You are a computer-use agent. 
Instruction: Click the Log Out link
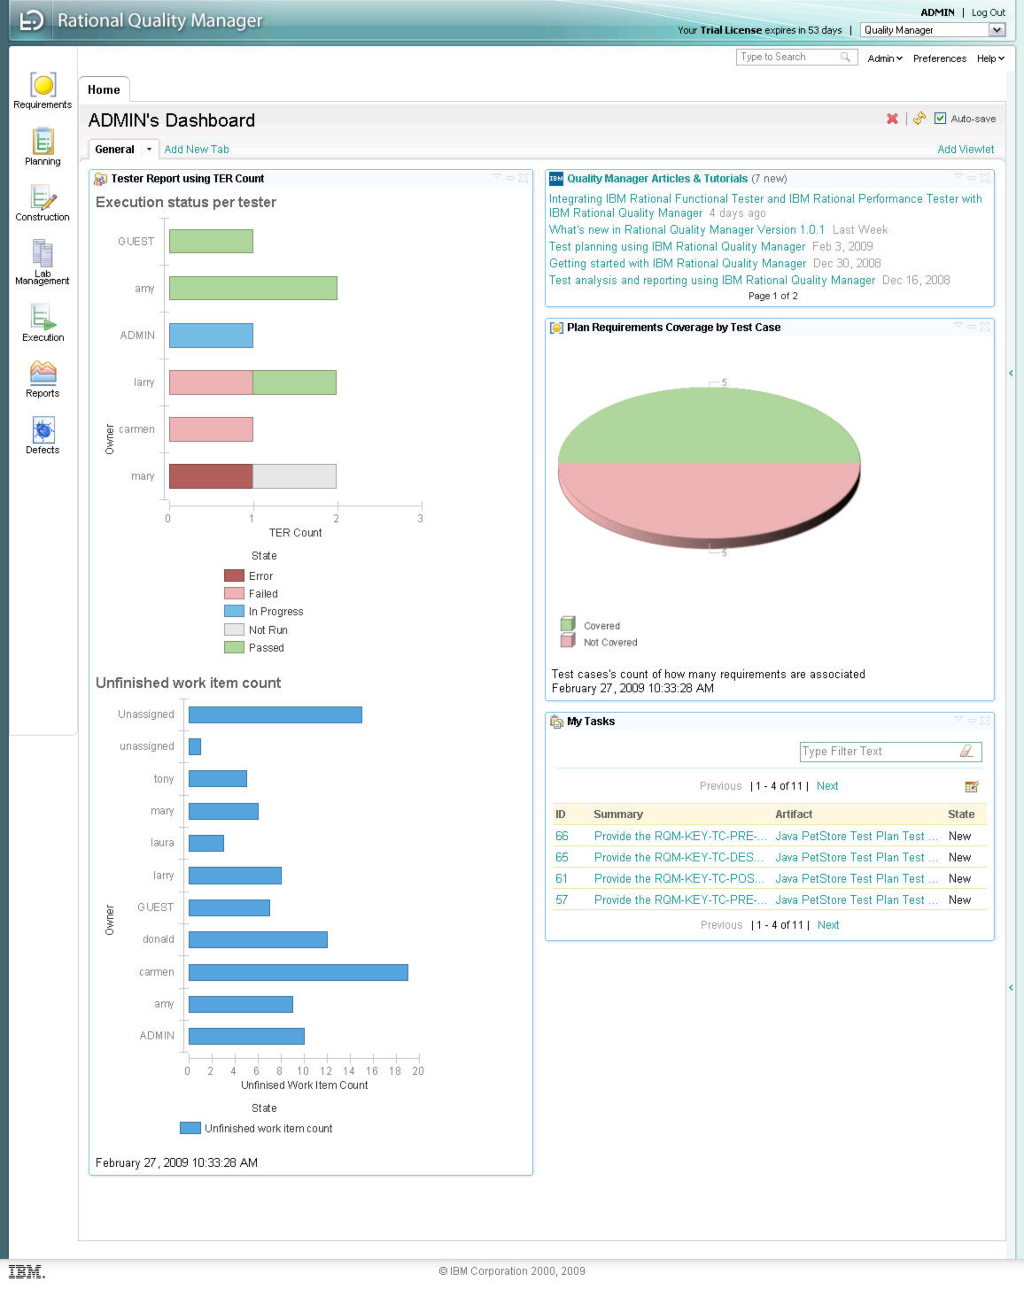(x=989, y=13)
